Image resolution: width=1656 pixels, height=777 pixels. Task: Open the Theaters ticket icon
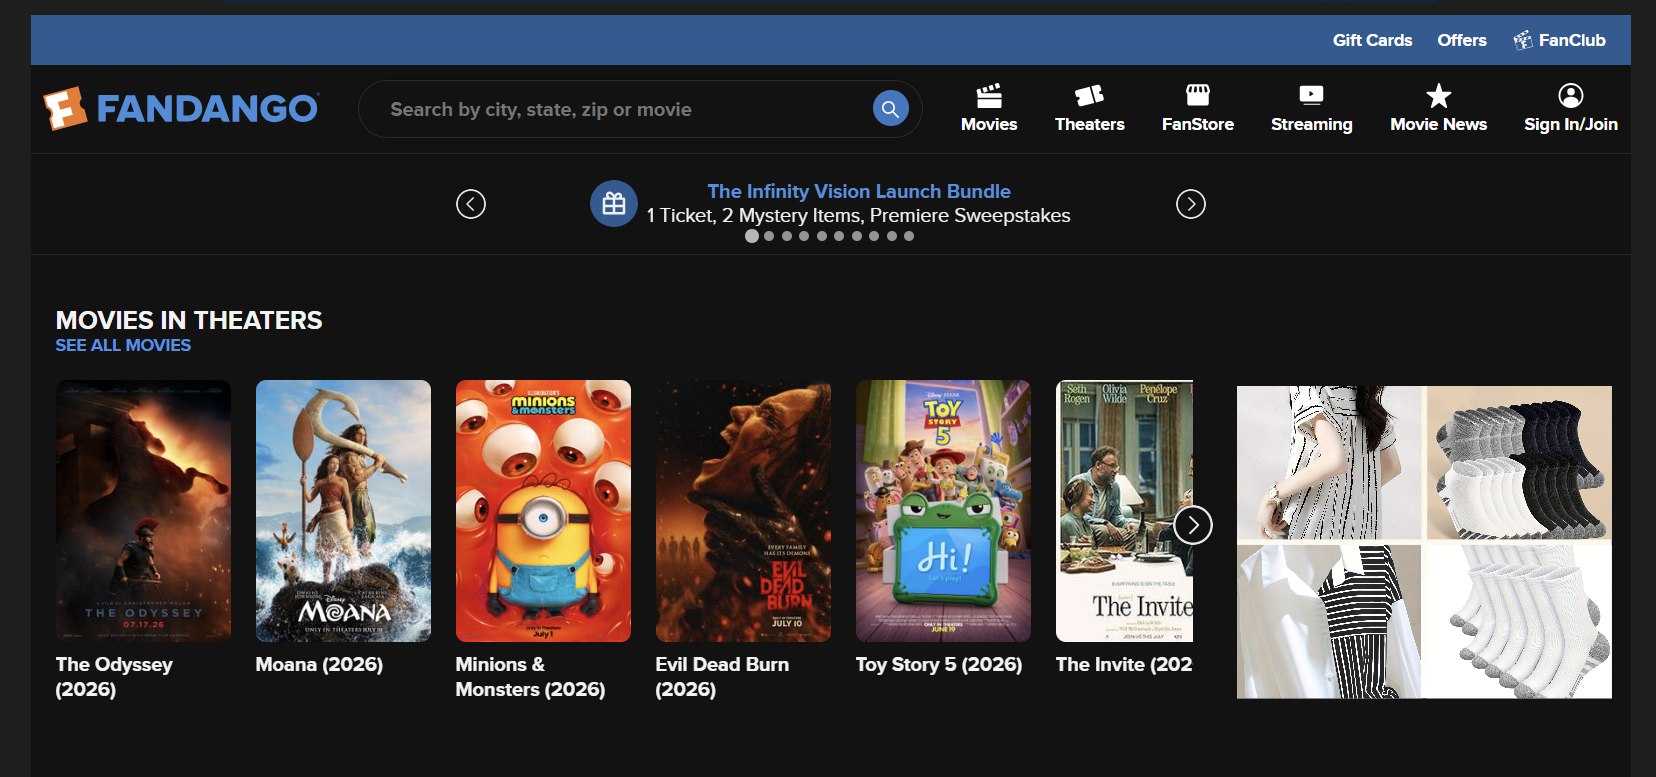pos(1089,96)
